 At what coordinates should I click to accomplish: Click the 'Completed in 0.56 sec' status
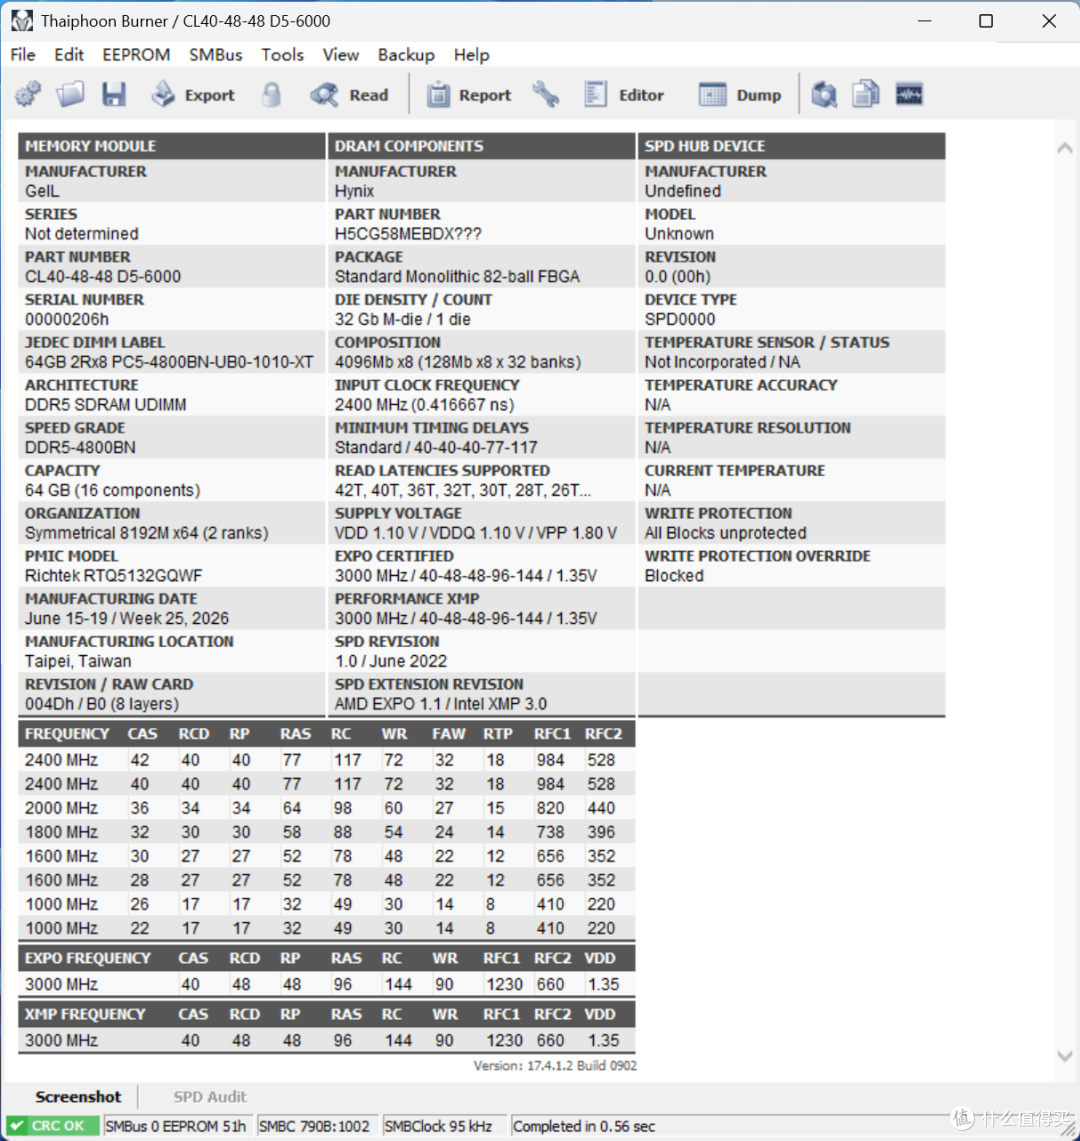(584, 1126)
